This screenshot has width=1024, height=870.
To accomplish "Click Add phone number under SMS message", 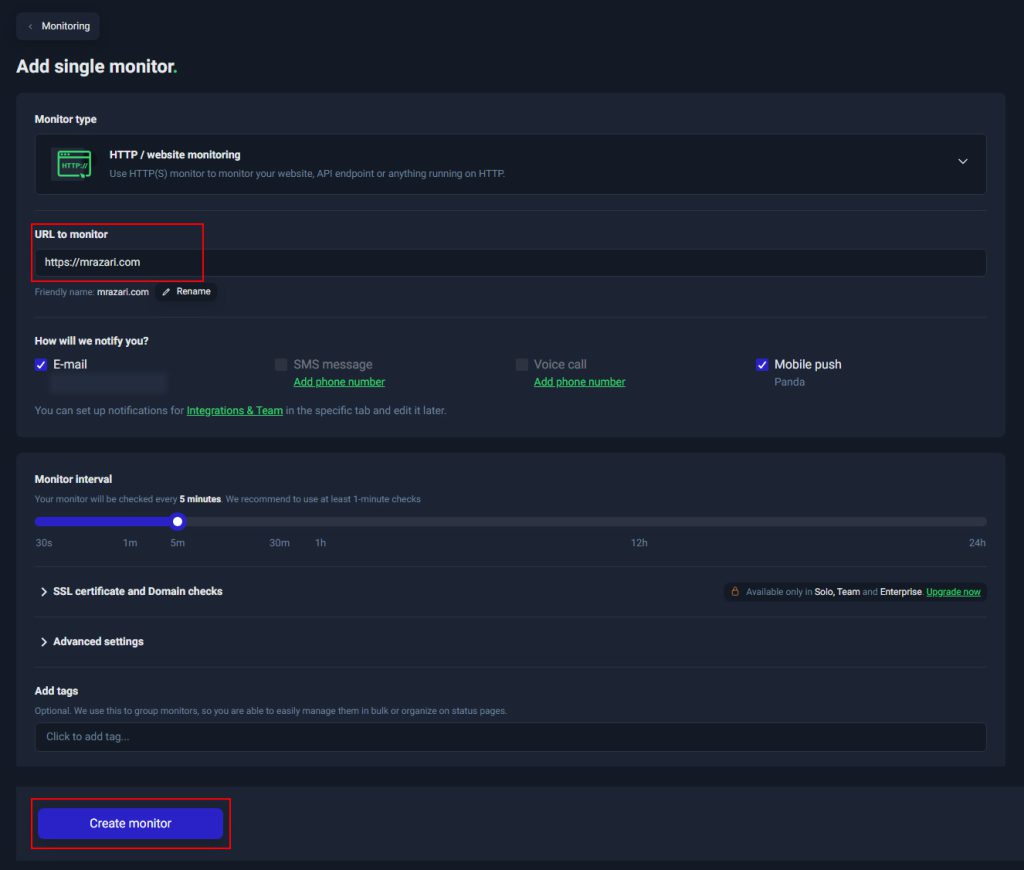I will (339, 382).
